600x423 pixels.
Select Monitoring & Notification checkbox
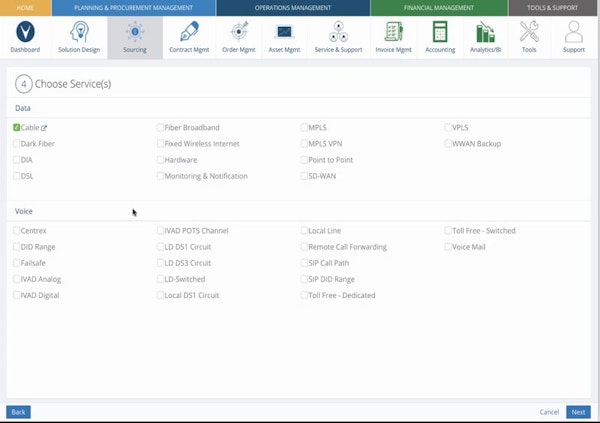click(x=160, y=176)
